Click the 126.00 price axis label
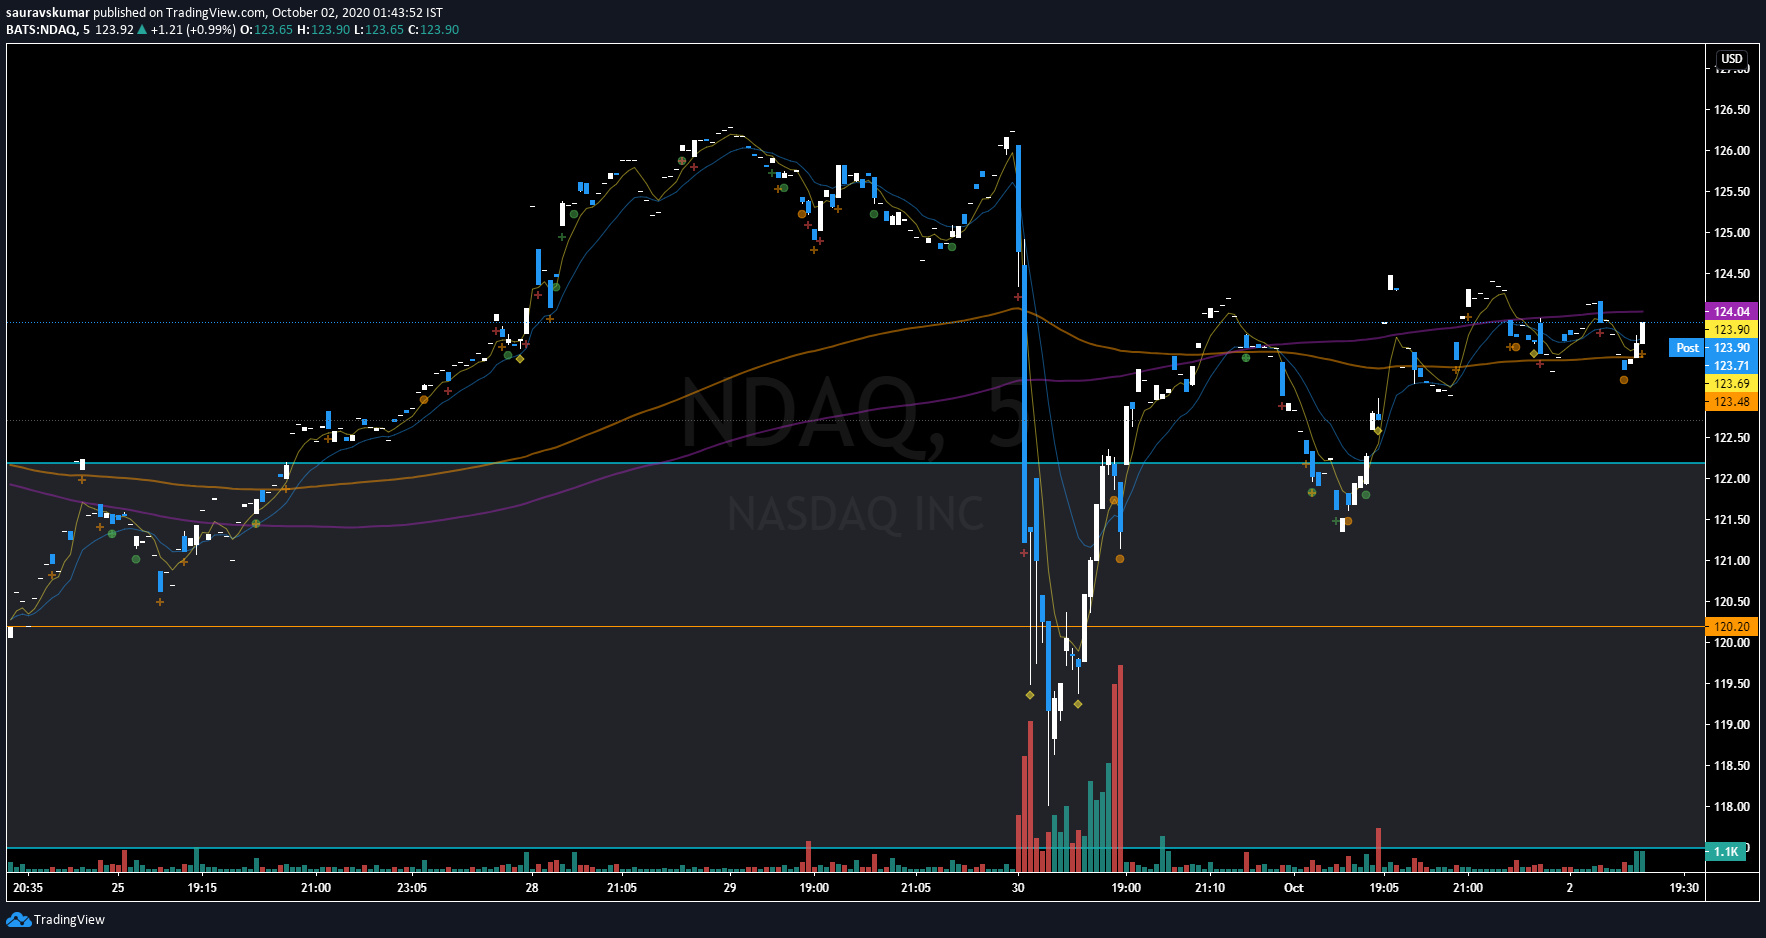The width and height of the screenshot is (1766, 938). click(x=1732, y=151)
